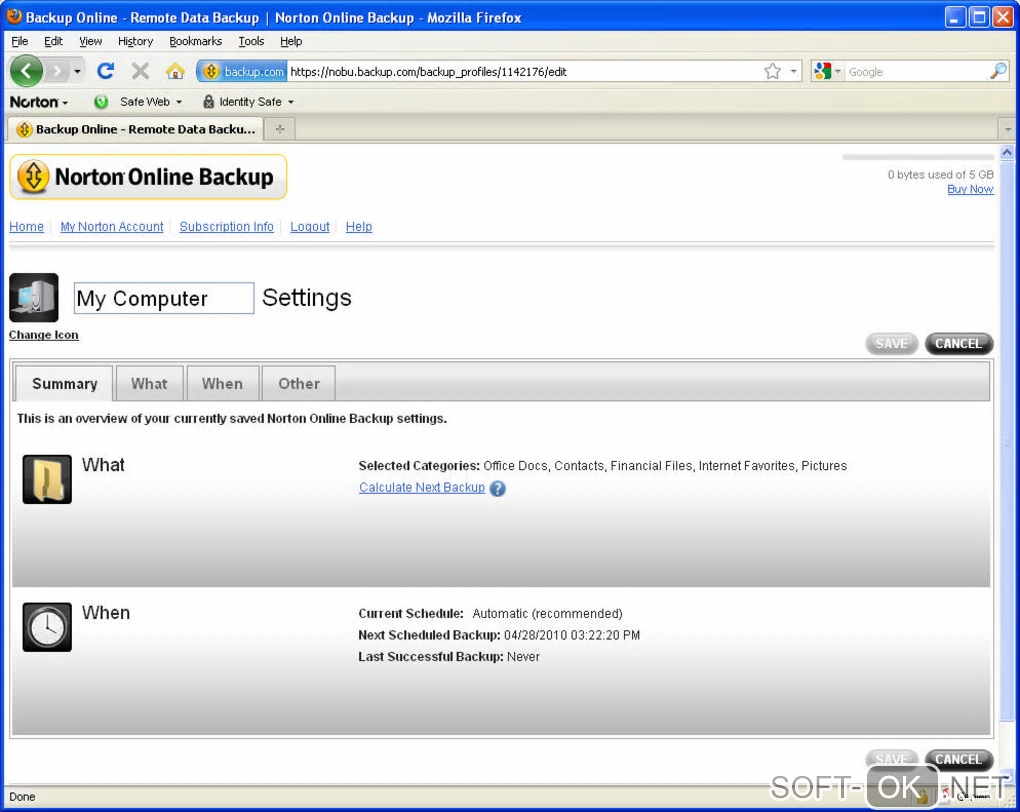Screen dimensions: 1020x812
Task: Open the History menu
Action: pos(135,41)
